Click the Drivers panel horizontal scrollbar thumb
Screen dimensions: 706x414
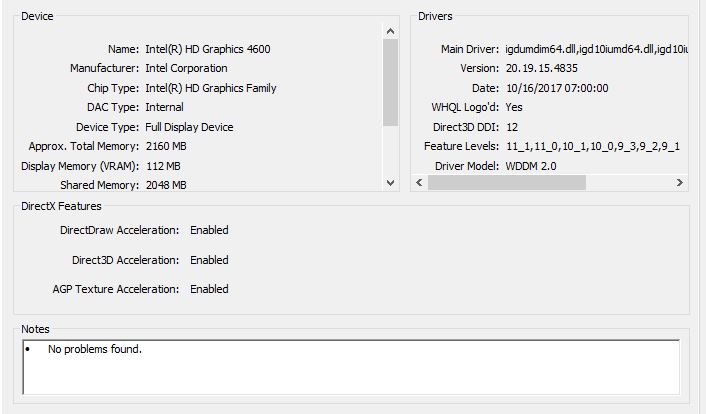pyautogui.click(x=506, y=183)
